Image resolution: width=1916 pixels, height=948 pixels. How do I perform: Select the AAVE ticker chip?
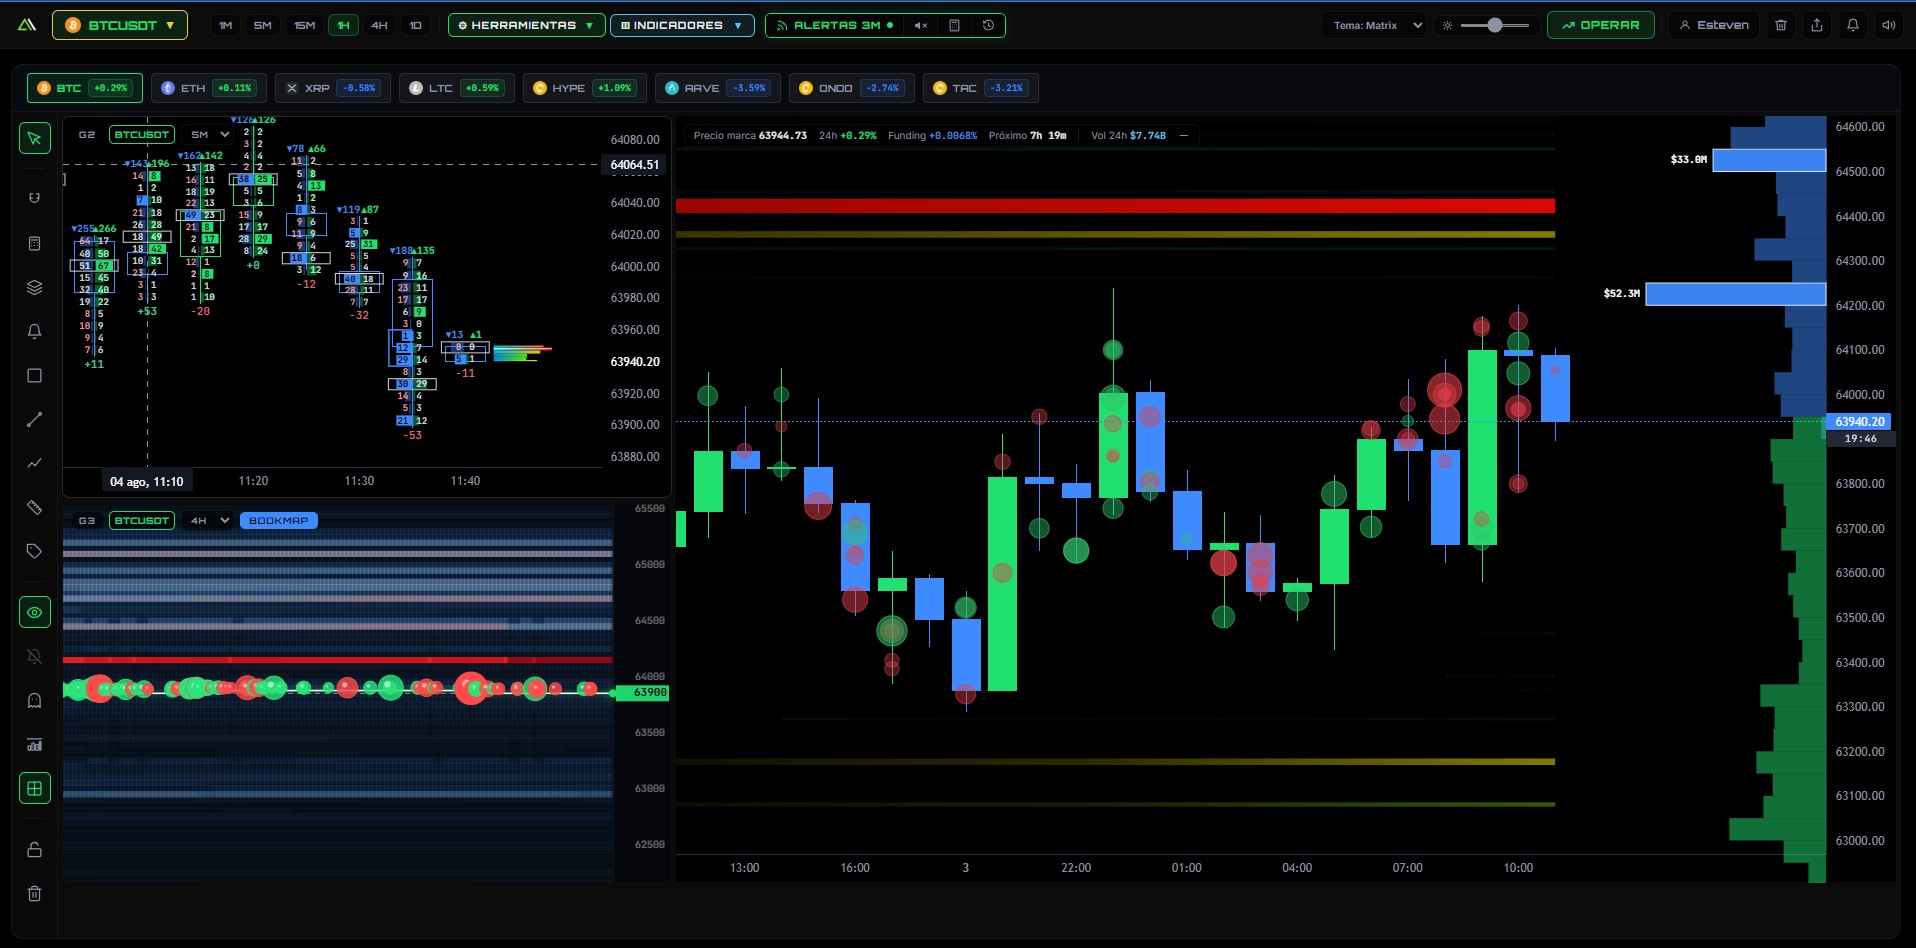pos(717,88)
